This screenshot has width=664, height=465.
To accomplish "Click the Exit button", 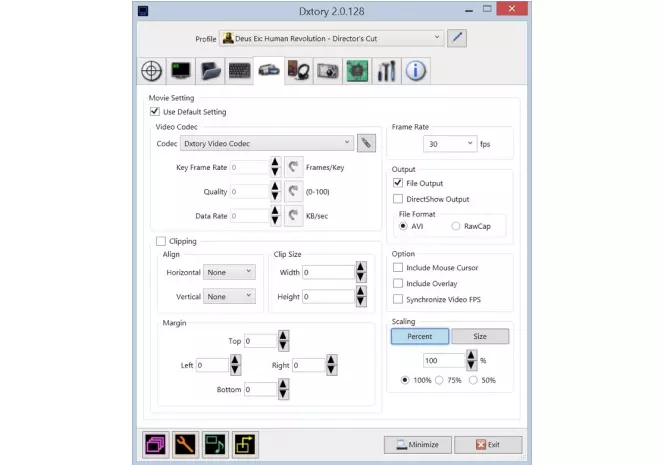I will click(x=488, y=445).
